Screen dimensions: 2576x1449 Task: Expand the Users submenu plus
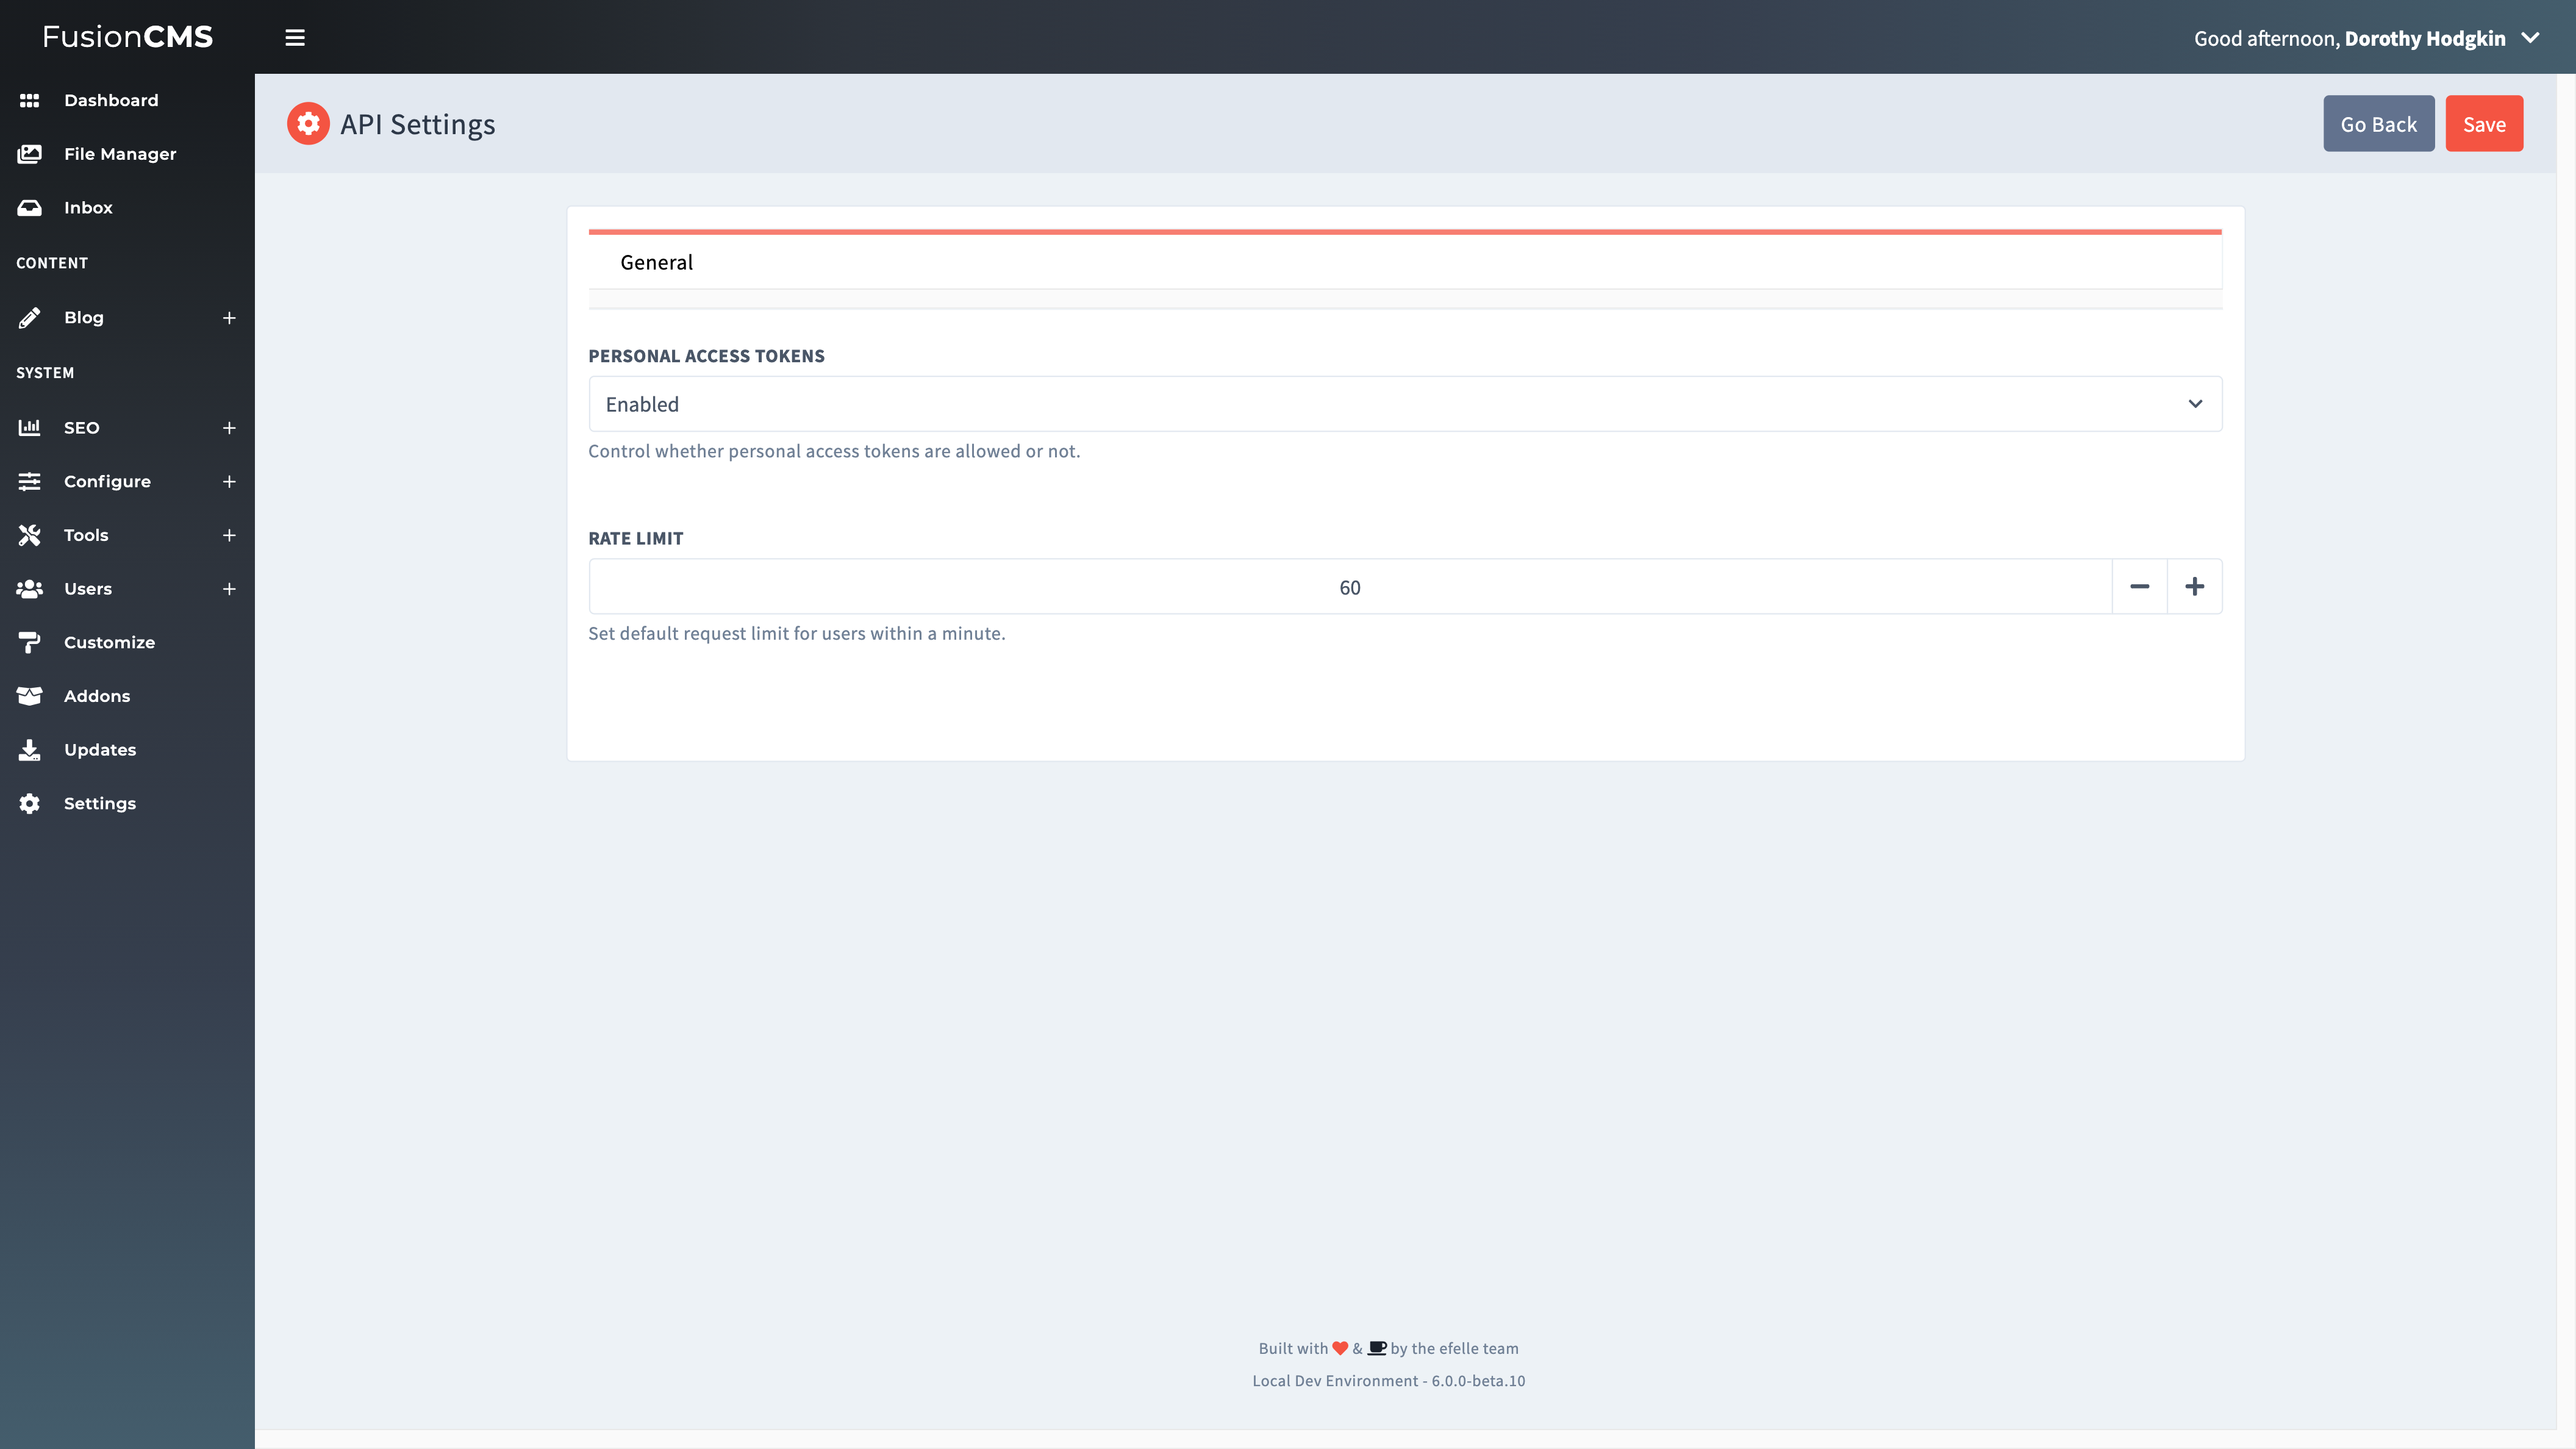click(229, 589)
